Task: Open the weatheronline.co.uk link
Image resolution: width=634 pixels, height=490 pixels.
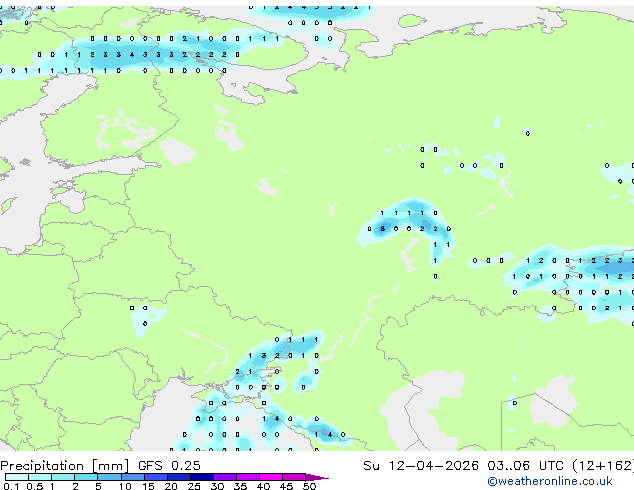Action: click(550, 481)
